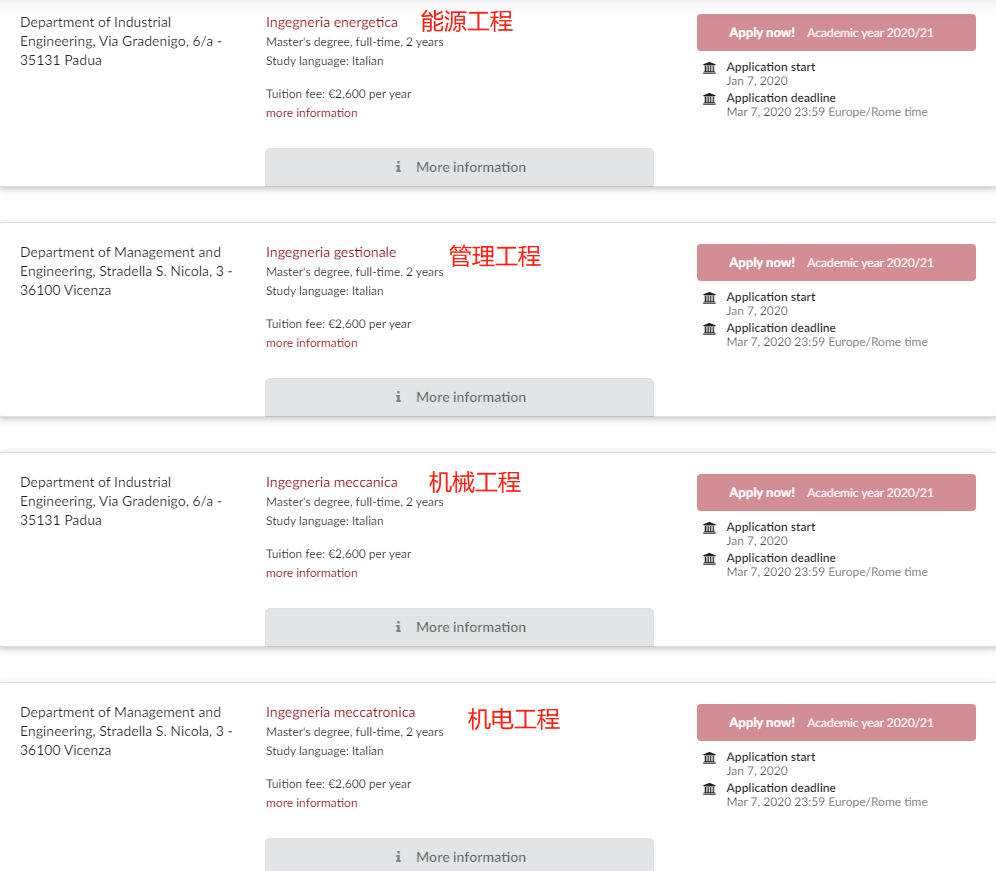Expand More information for Ingegneria energetica
This screenshot has height=871, width=996.
click(x=459, y=167)
